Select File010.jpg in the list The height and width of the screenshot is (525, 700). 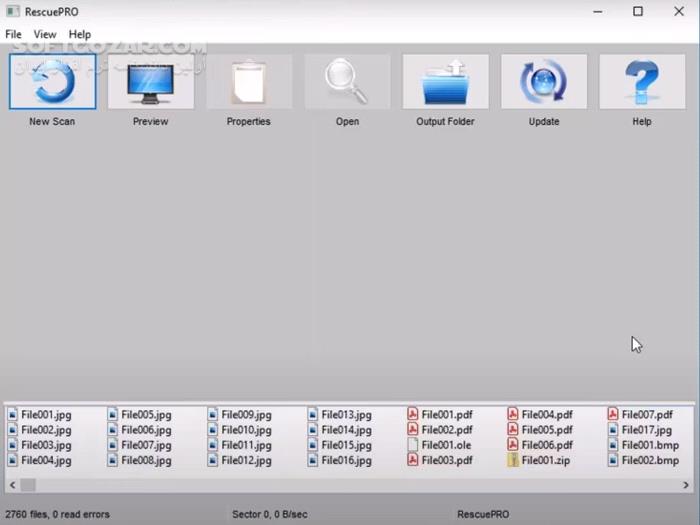tap(240, 430)
